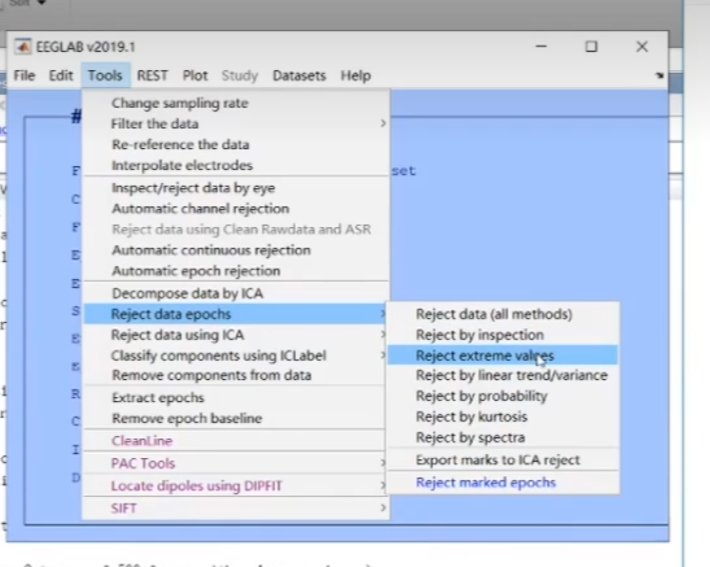Maximize the EEGLAB window
This screenshot has width=710, height=567.
coord(591,47)
